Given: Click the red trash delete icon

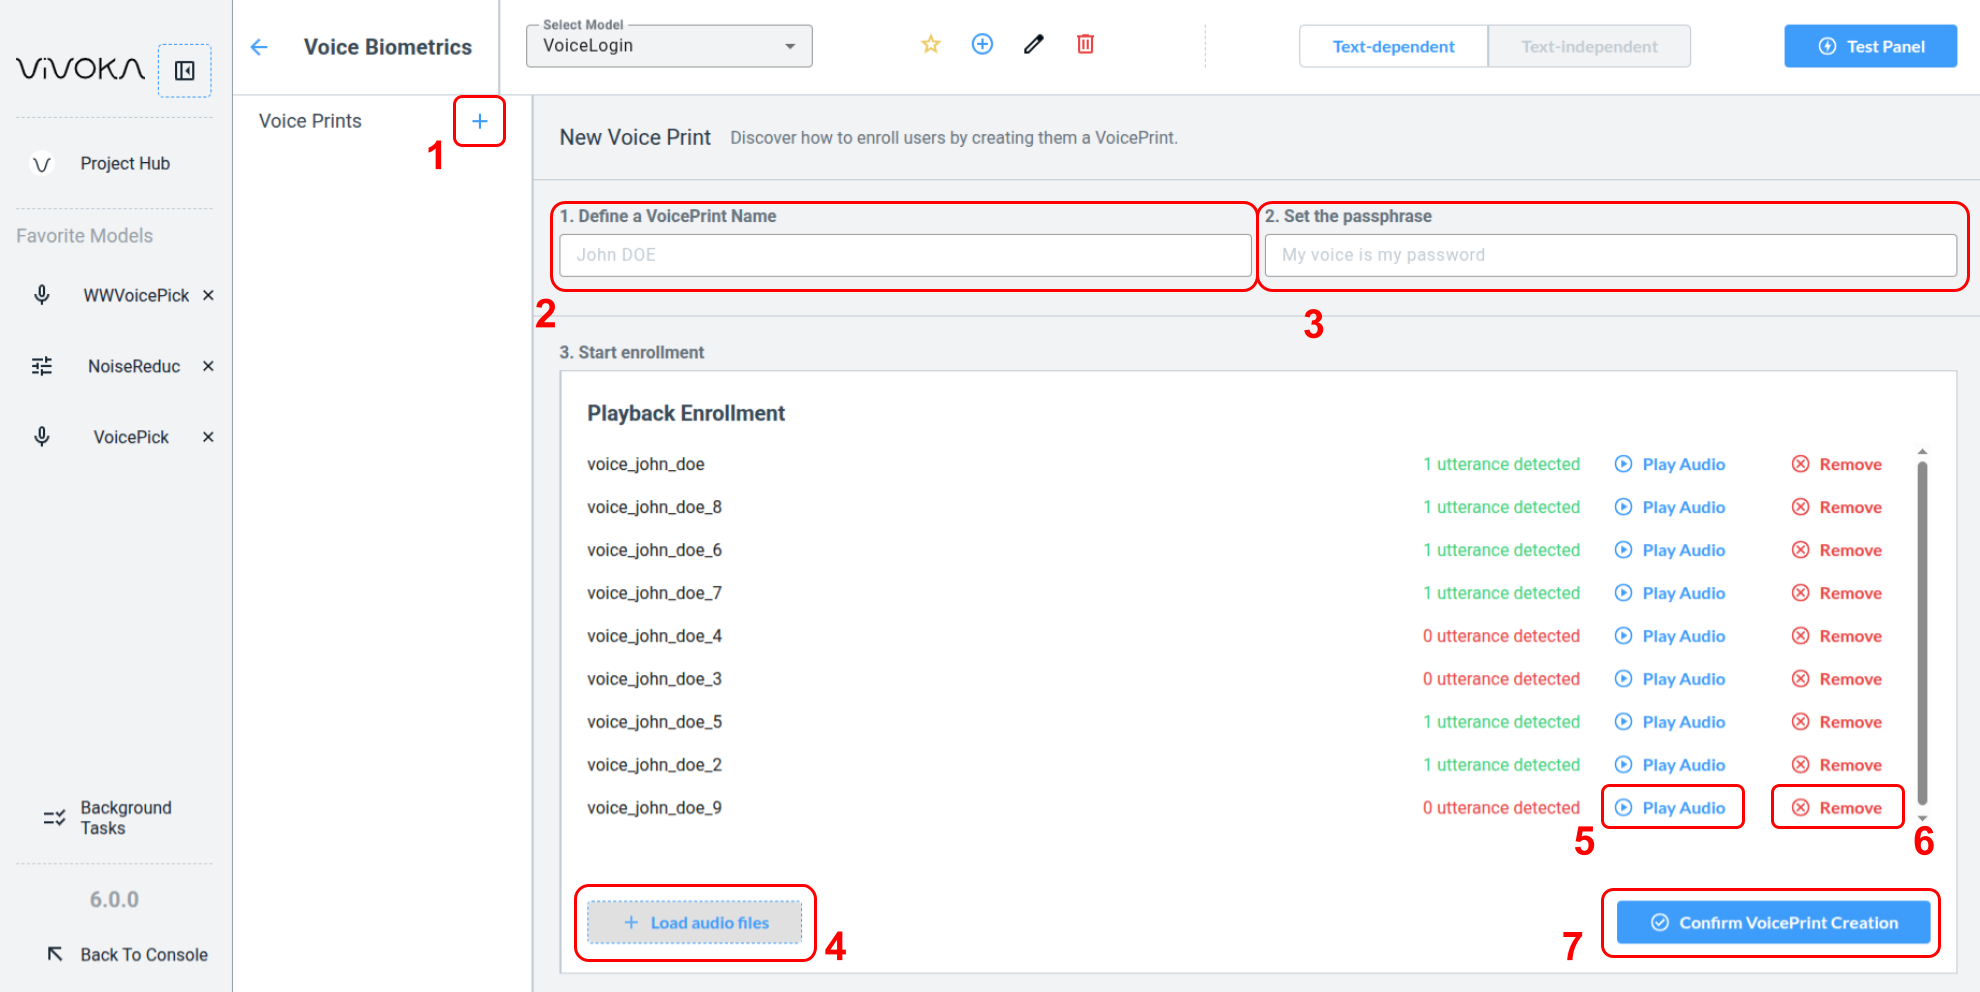Looking at the screenshot, I should tap(1085, 44).
